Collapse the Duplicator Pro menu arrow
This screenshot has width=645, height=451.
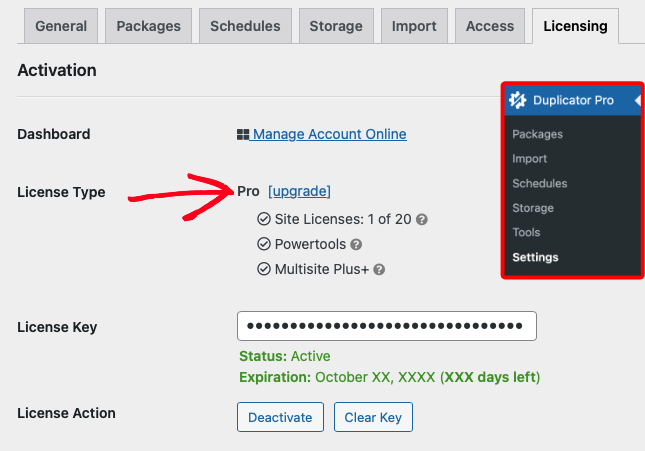tap(637, 100)
